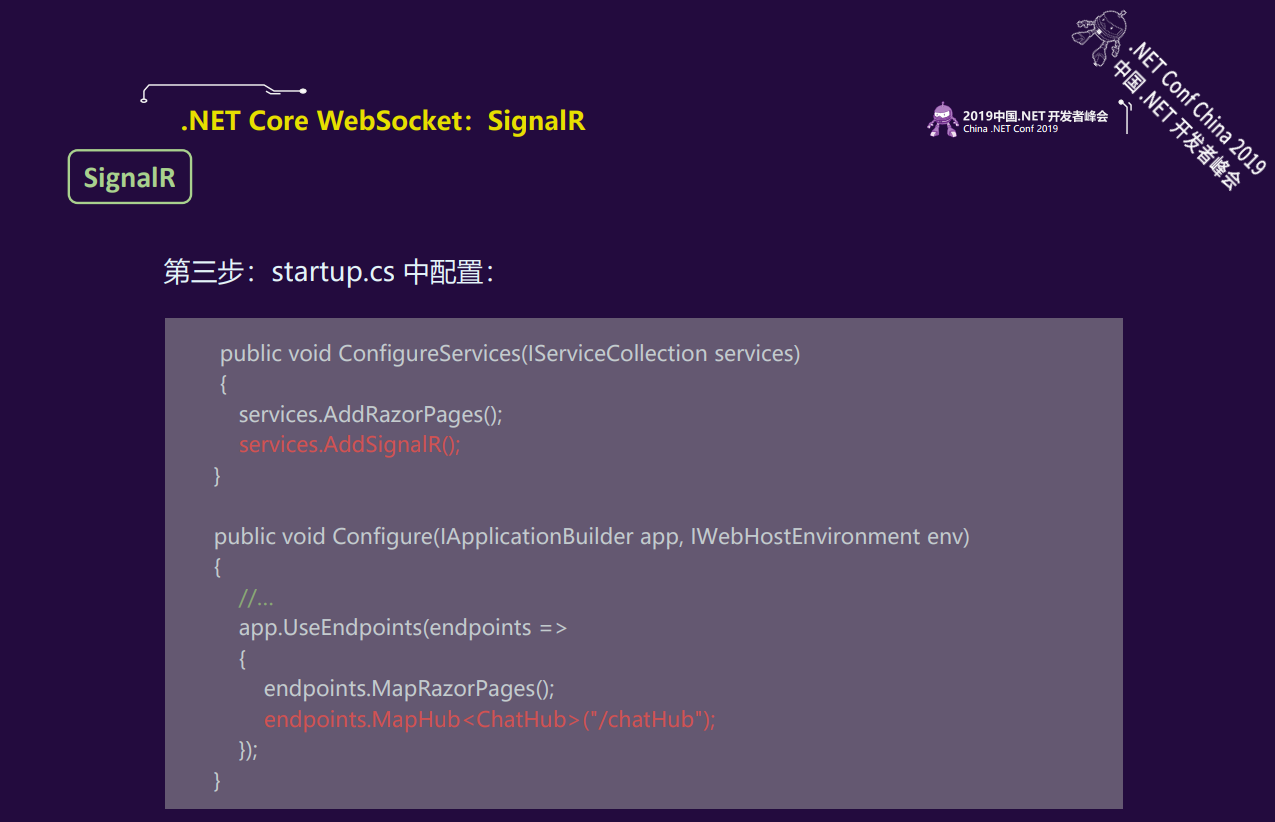Click the "China .NET Conf 2019" subtitle text
This screenshot has height=822, width=1275.
(1010, 129)
